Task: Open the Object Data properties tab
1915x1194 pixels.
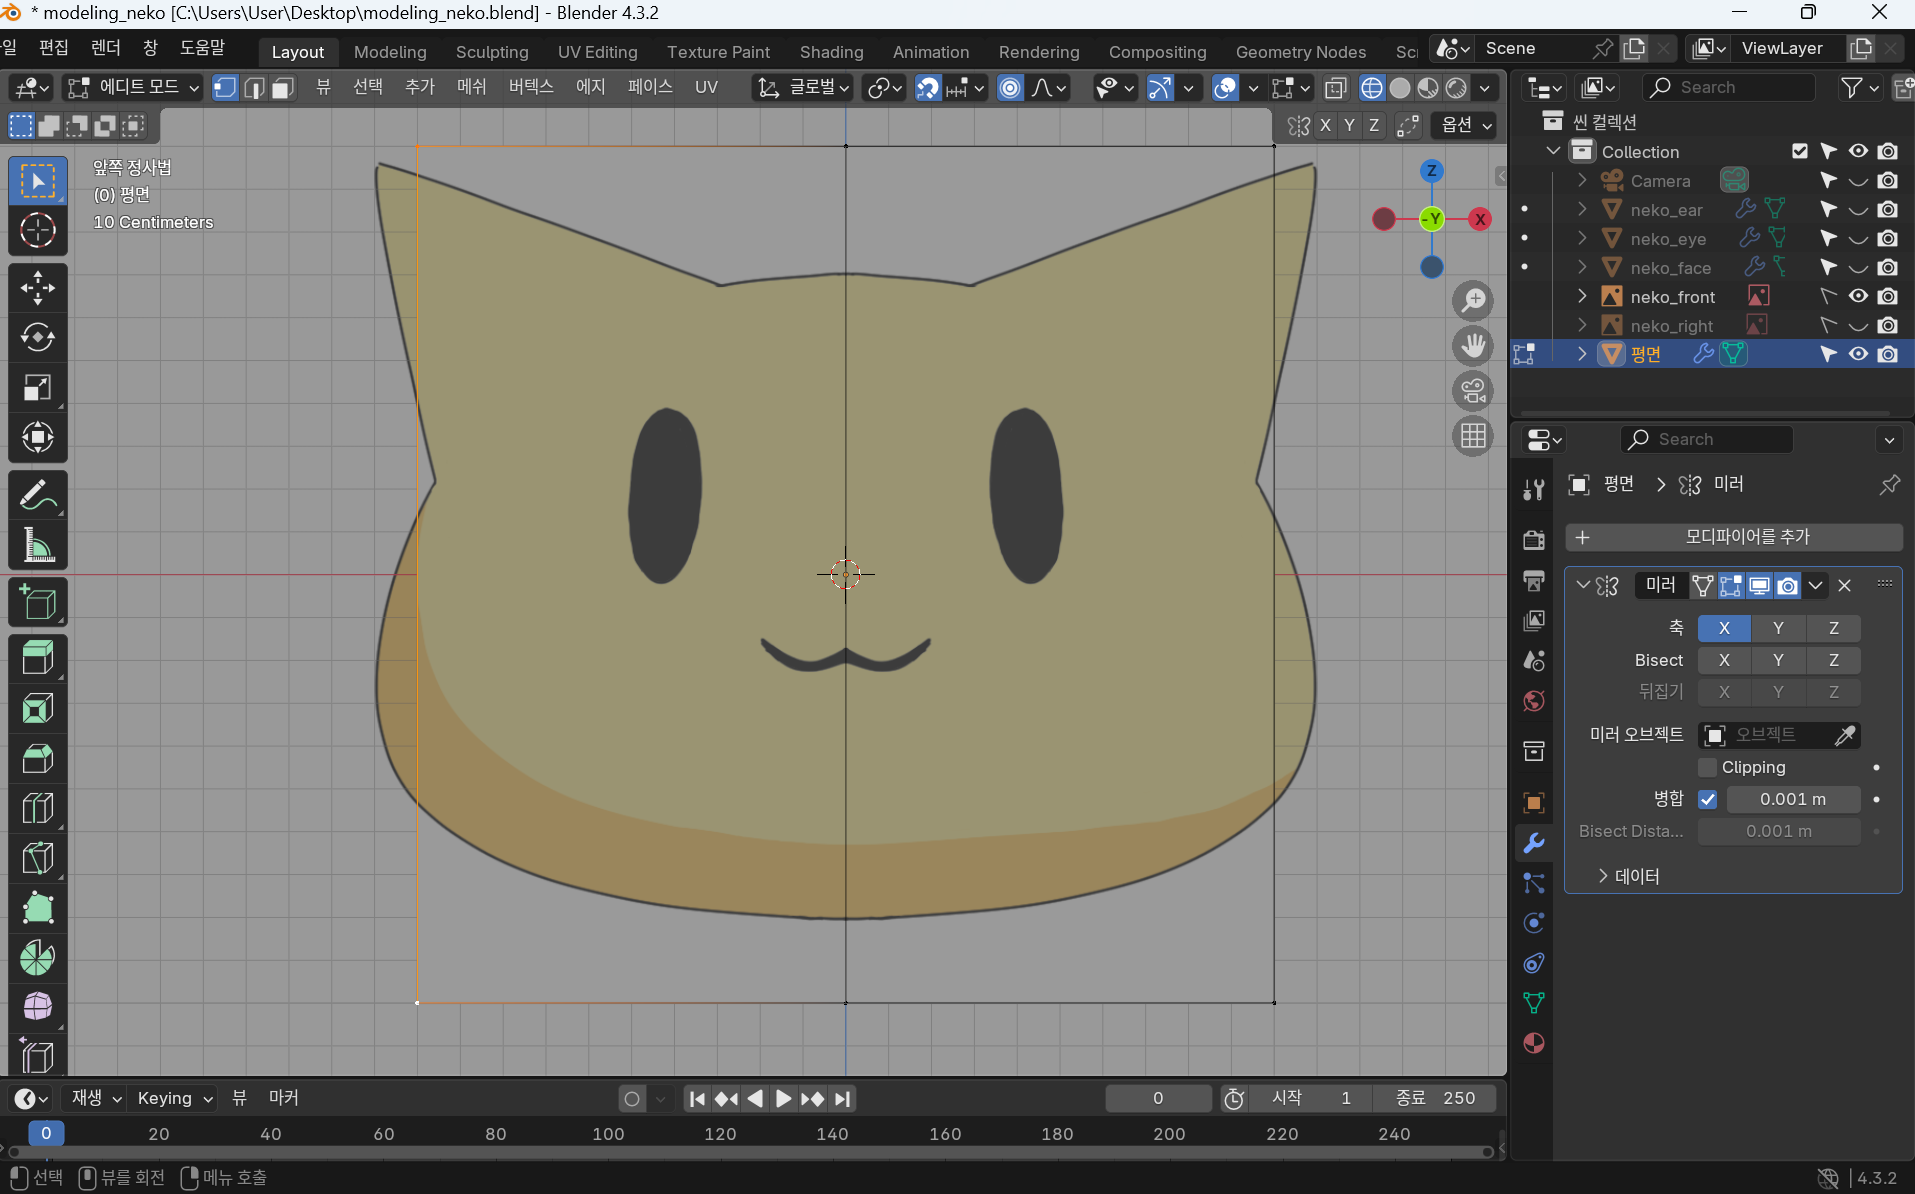Action: click(x=1534, y=1003)
